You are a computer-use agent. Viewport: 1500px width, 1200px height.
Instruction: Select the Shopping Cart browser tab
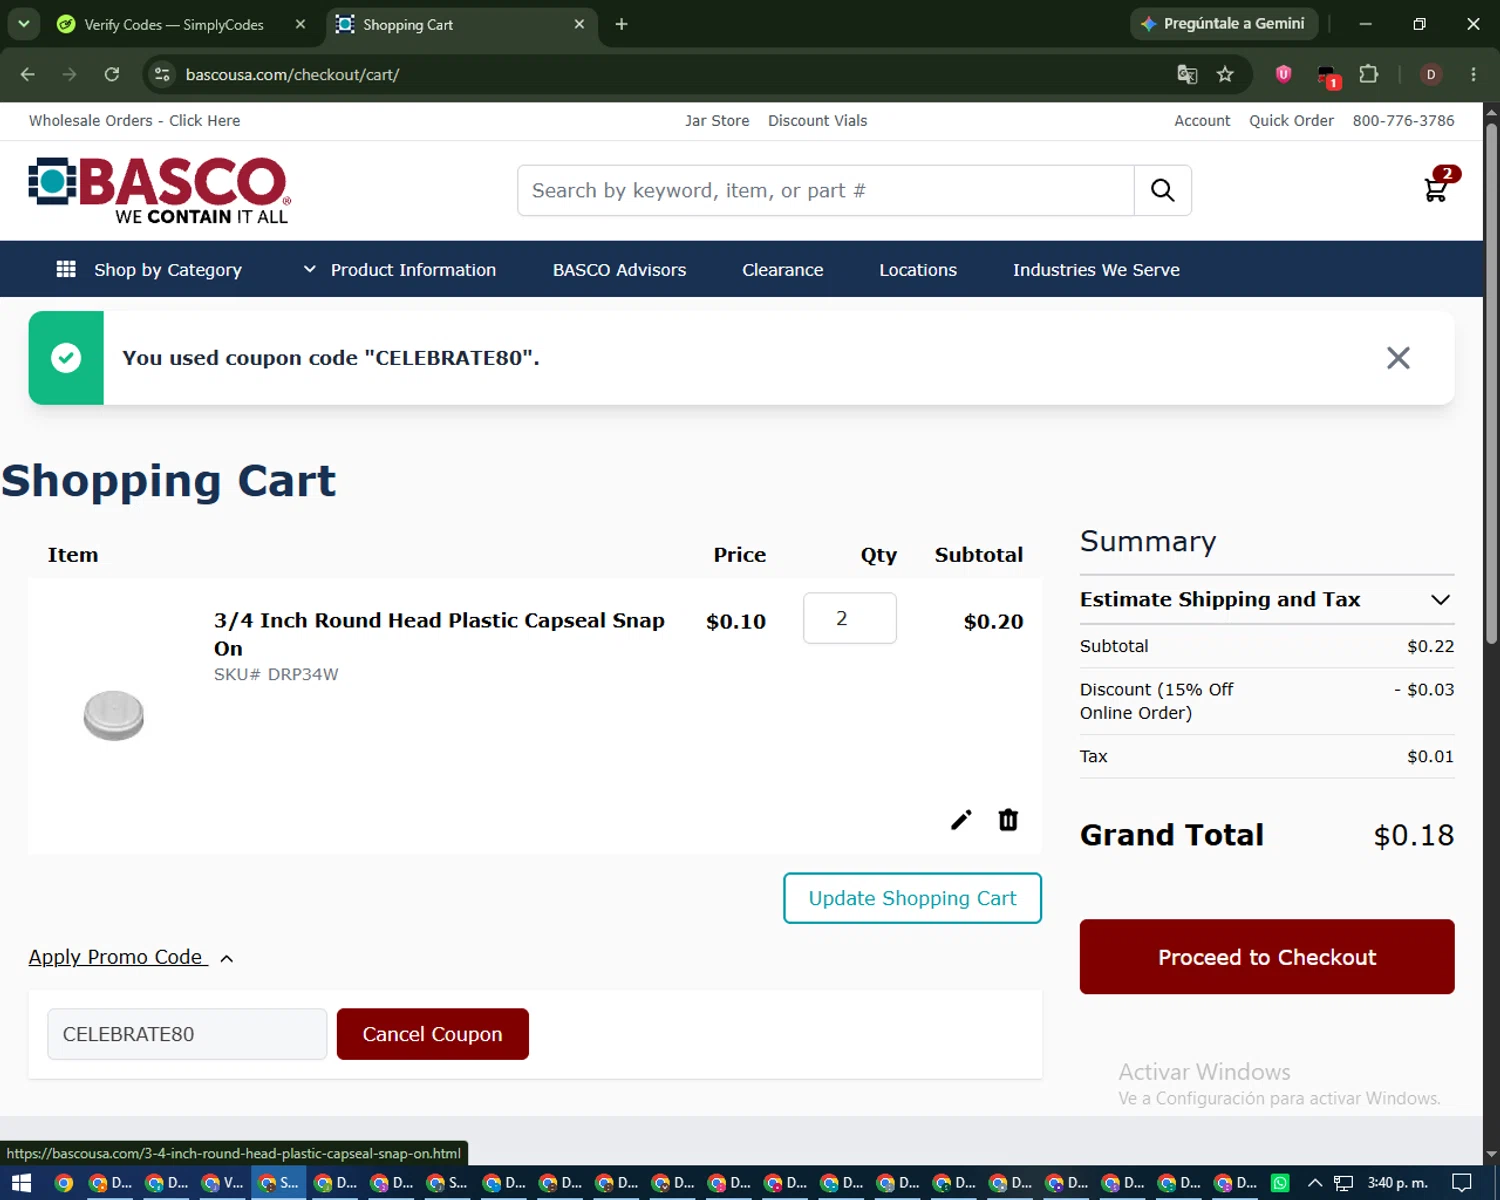(x=455, y=24)
